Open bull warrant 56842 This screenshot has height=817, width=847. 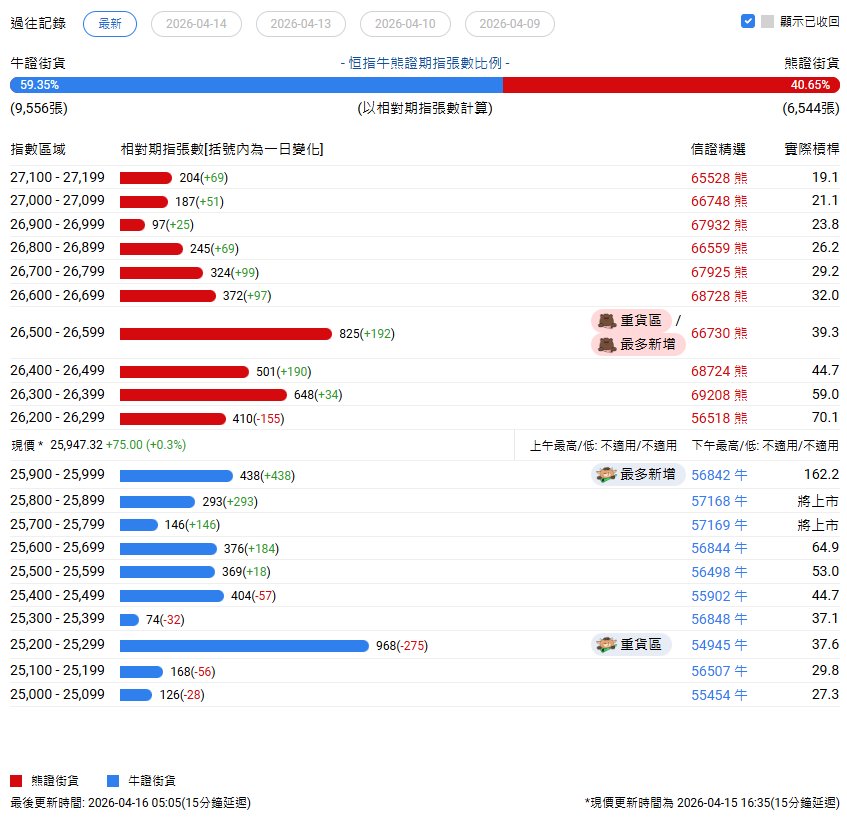(719, 475)
